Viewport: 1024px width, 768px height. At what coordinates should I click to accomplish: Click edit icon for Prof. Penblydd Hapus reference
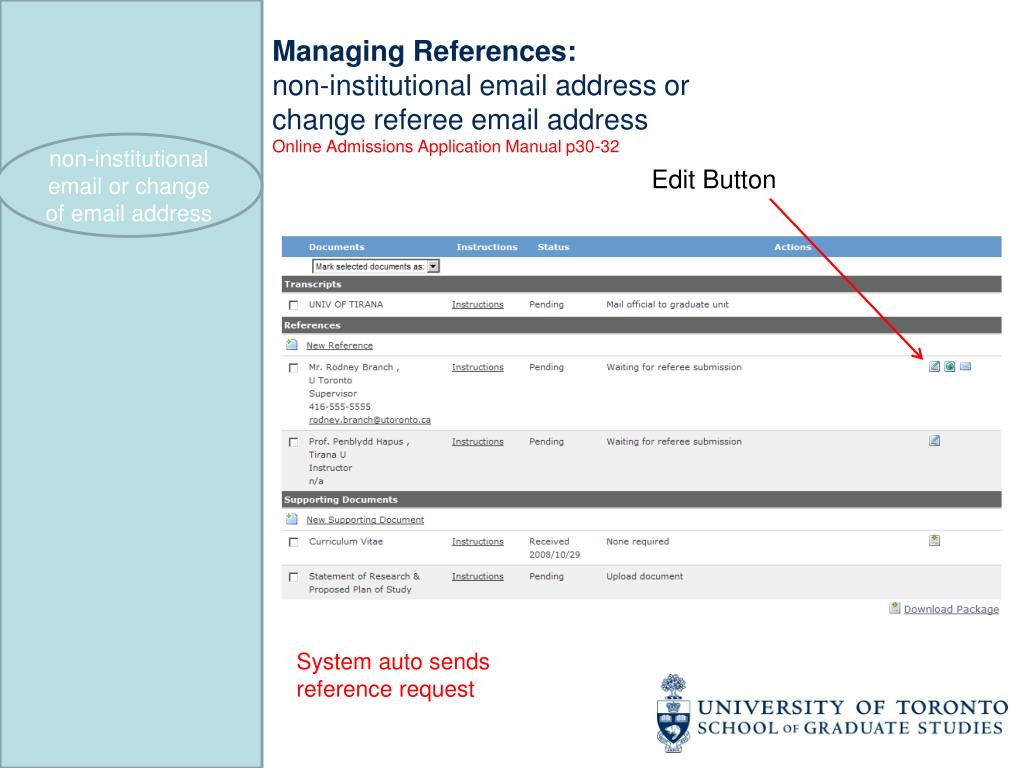[x=935, y=441]
